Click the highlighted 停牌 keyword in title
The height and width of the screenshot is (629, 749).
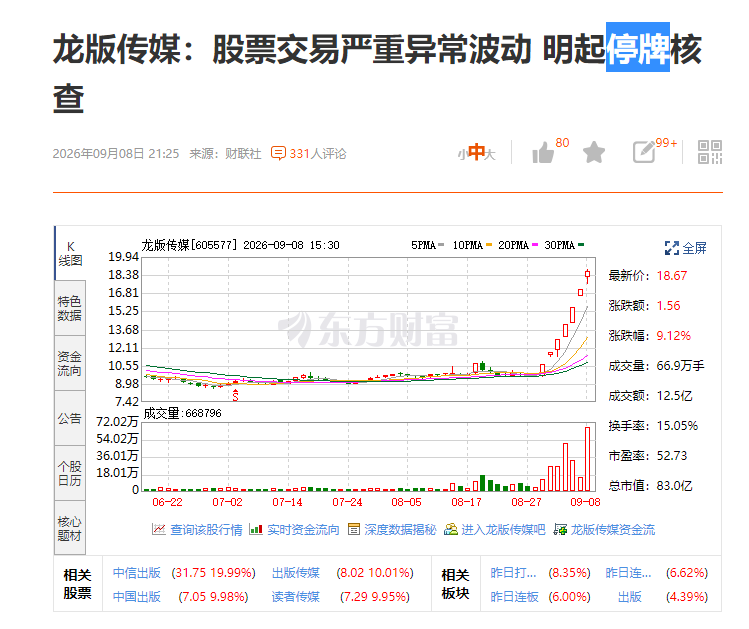638,47
